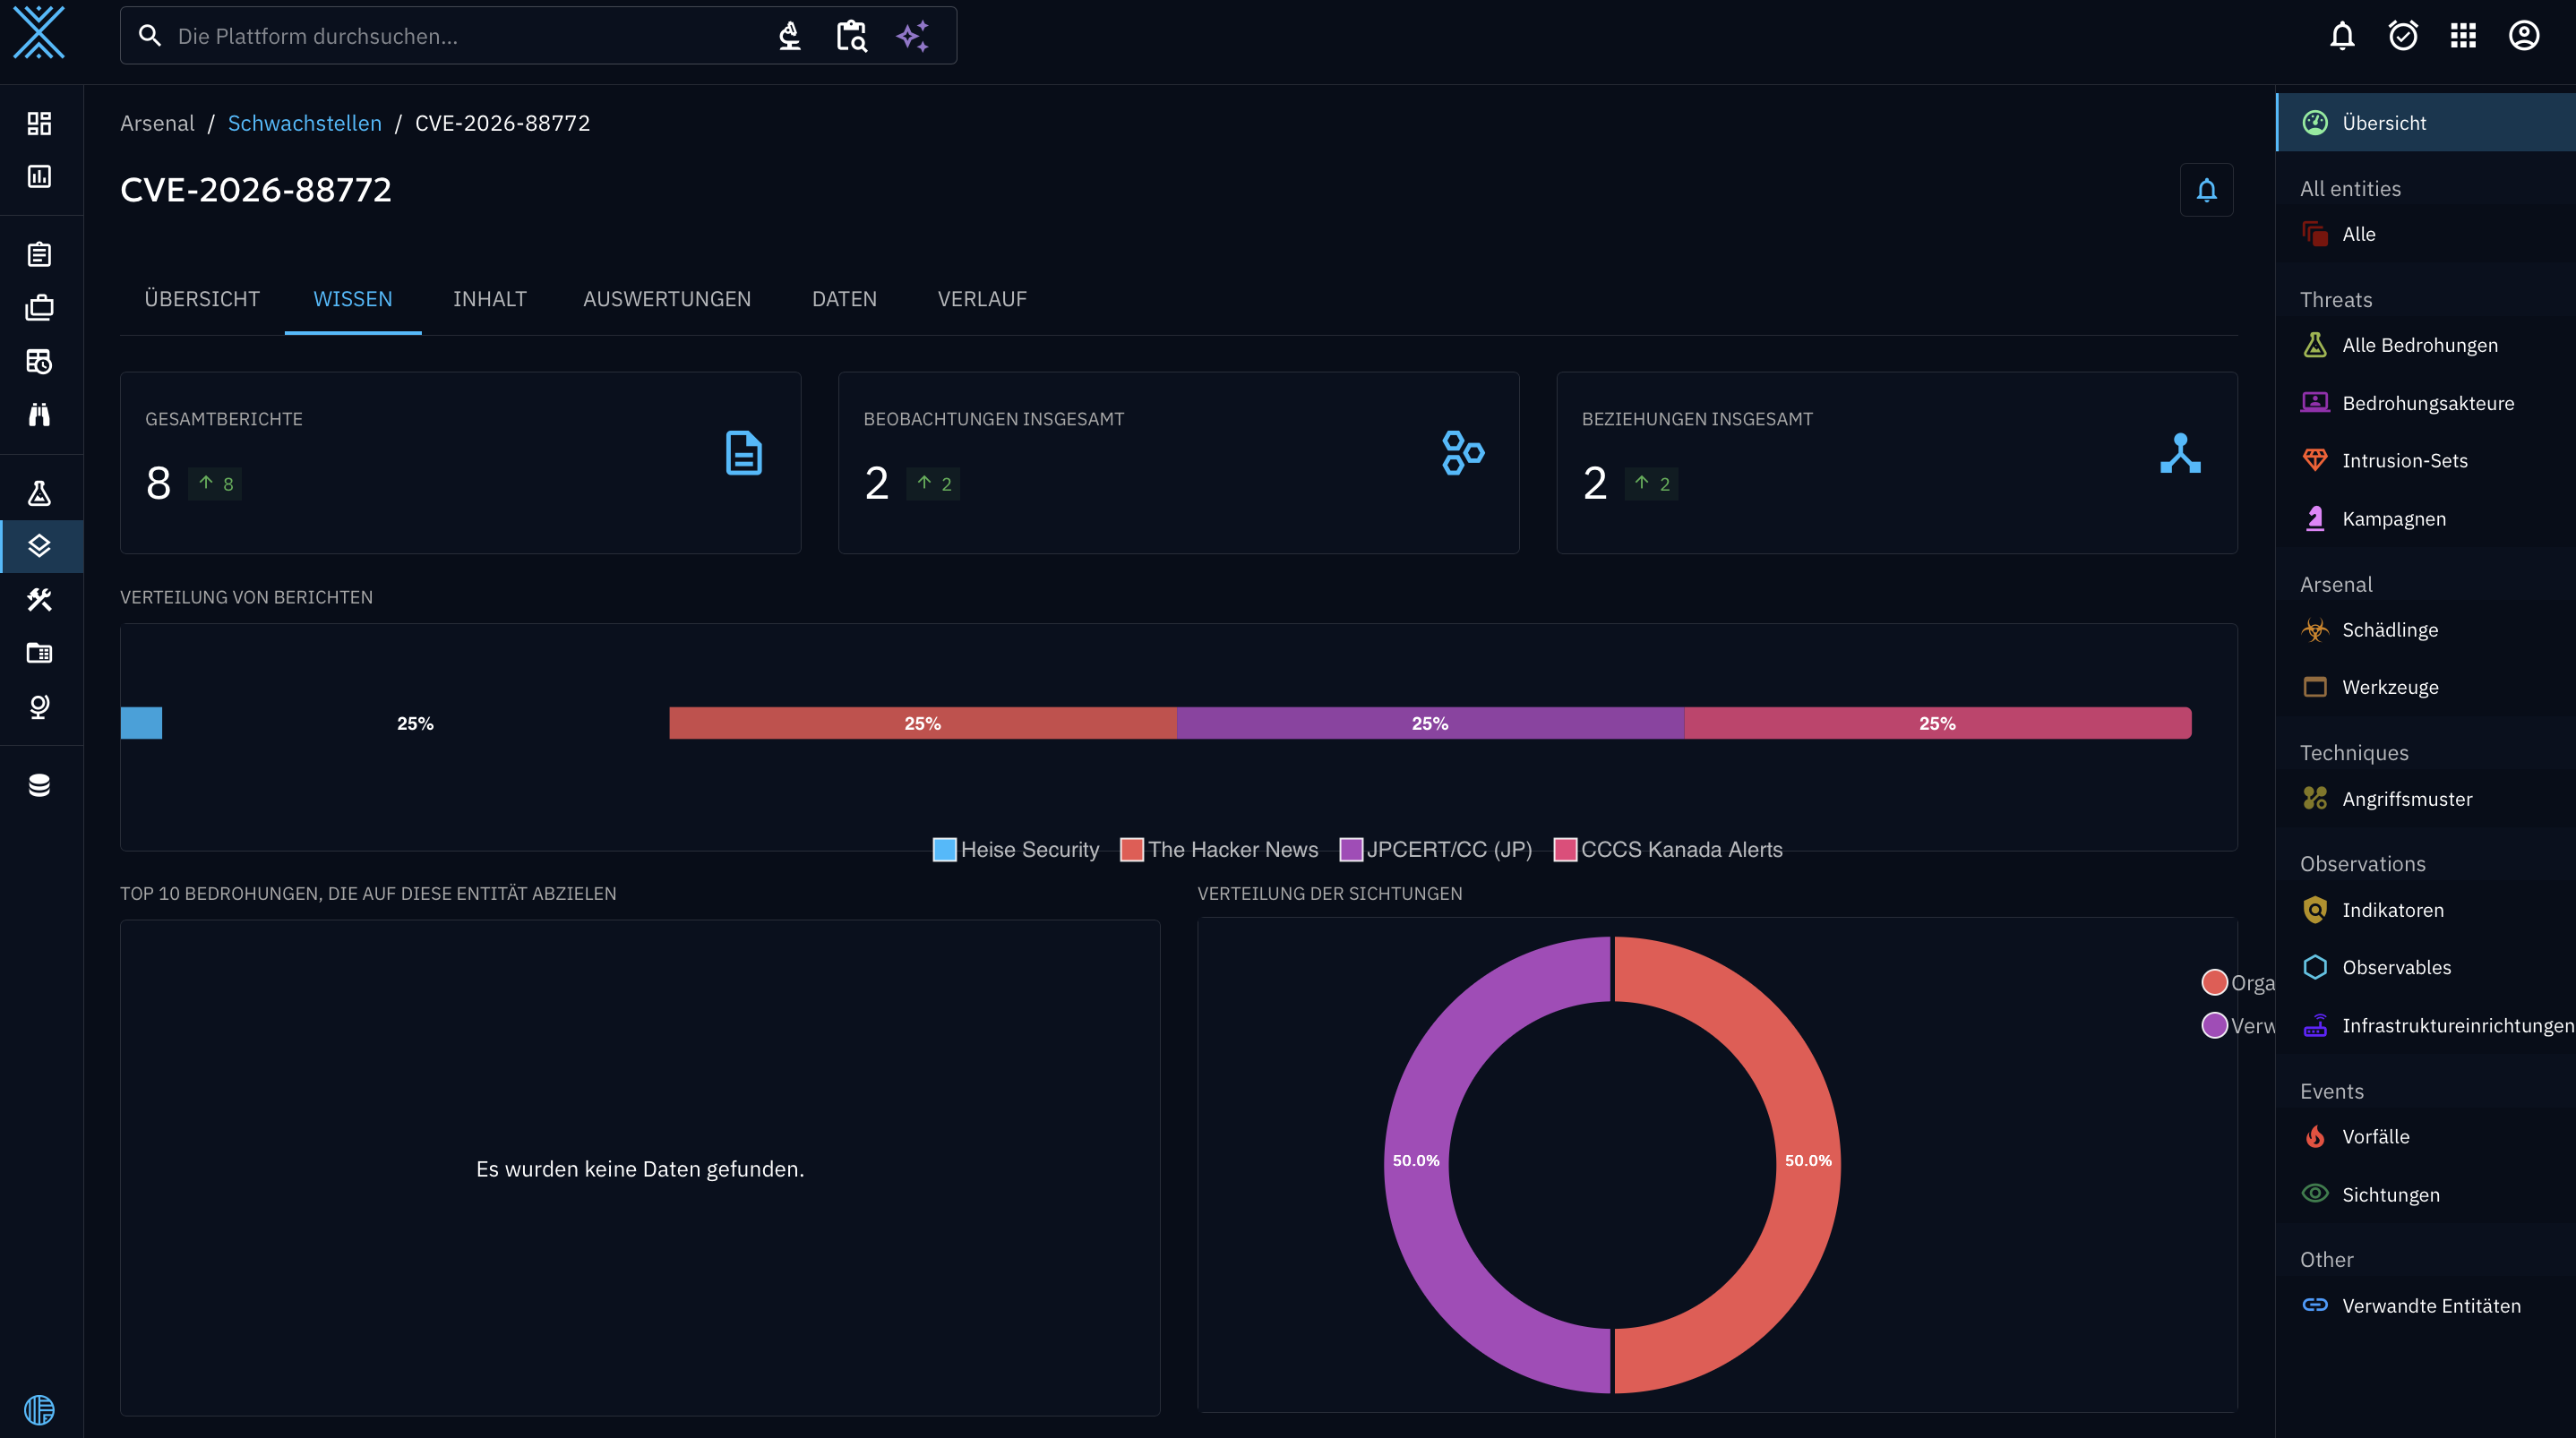2576x1438 pixels.
Task: Click the bulk search clipboard icon in the search bar
Action: pyautogui.click(x=851, y=36)
